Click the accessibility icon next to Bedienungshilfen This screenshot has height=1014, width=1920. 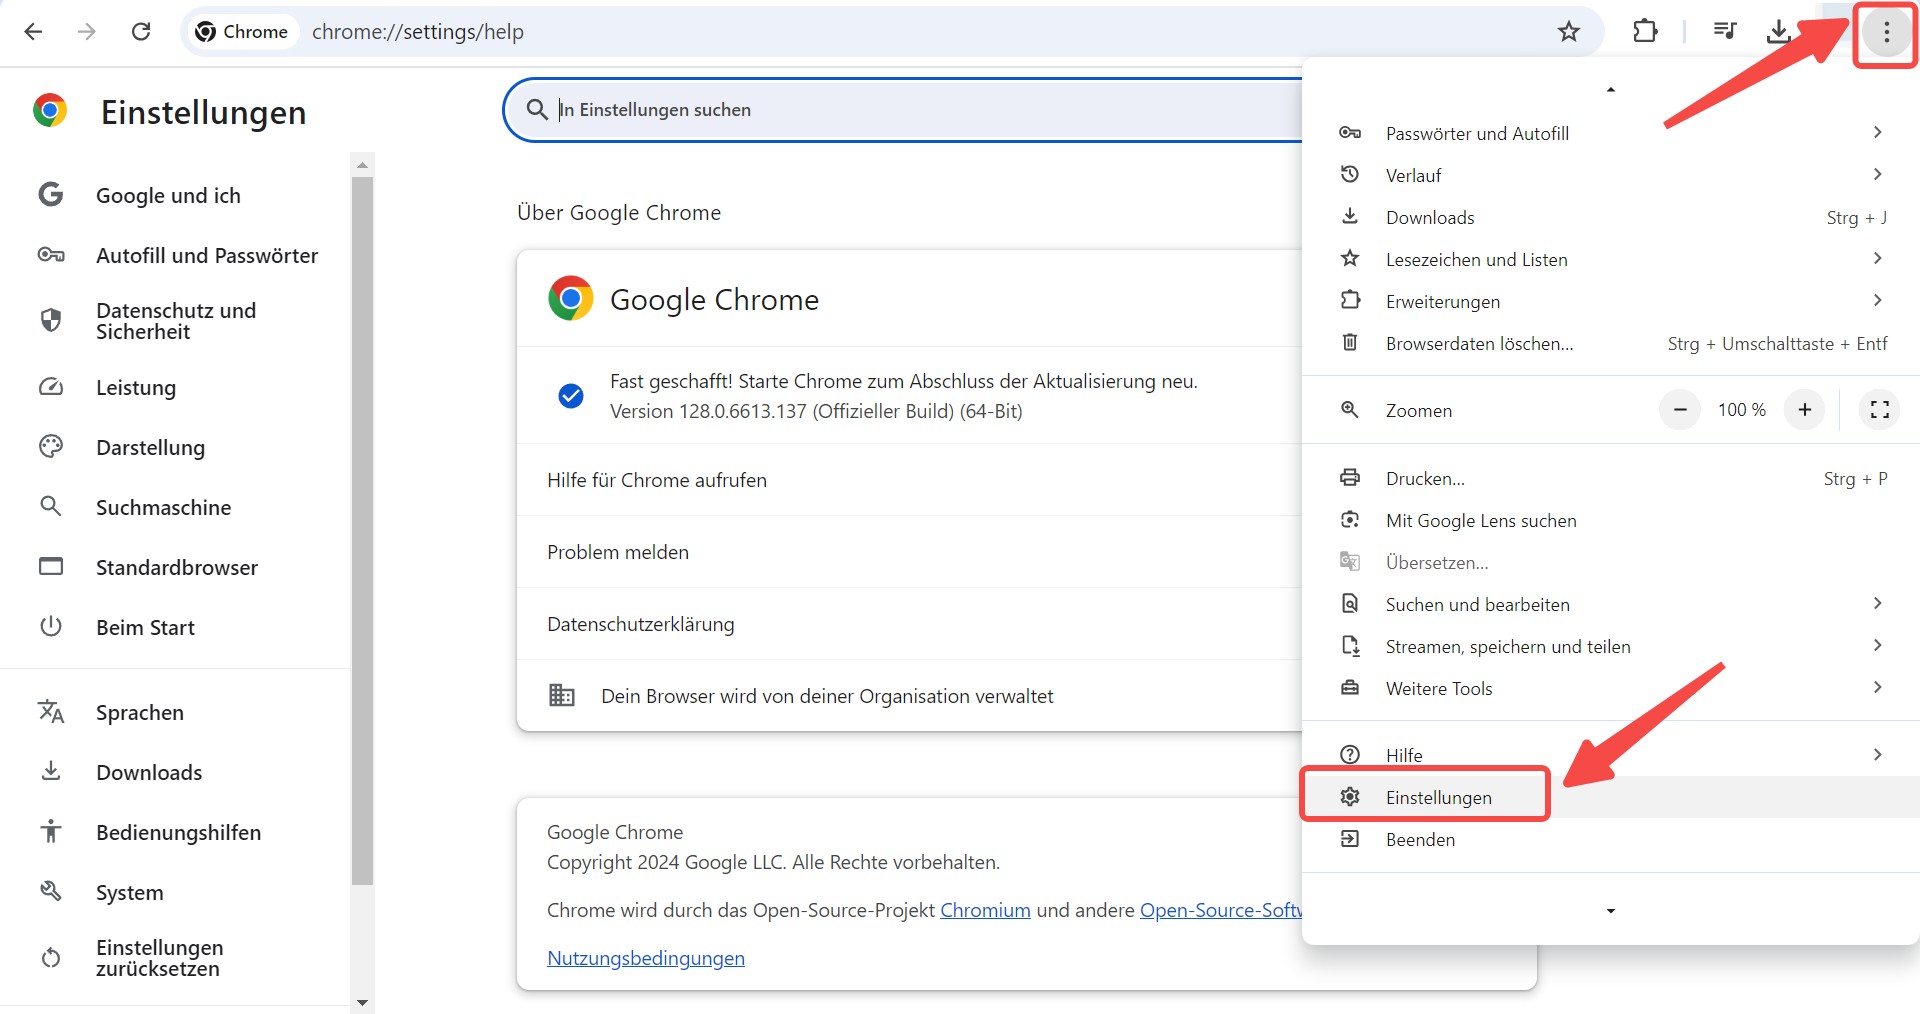[51, 831]
